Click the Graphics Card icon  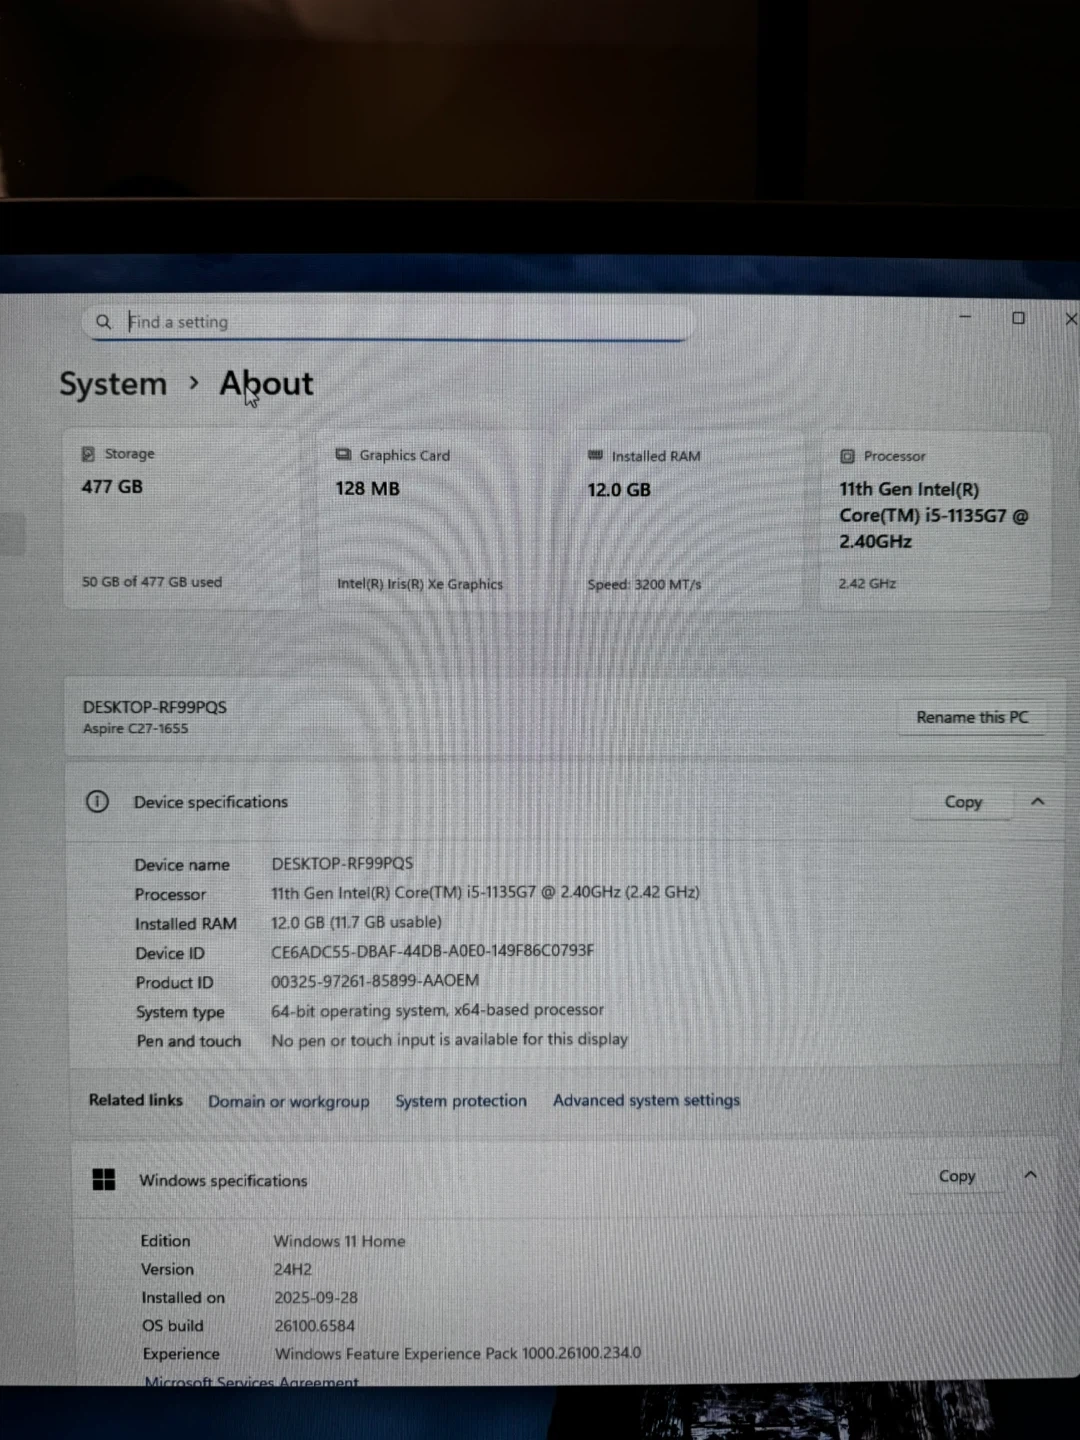pos(343,455)
